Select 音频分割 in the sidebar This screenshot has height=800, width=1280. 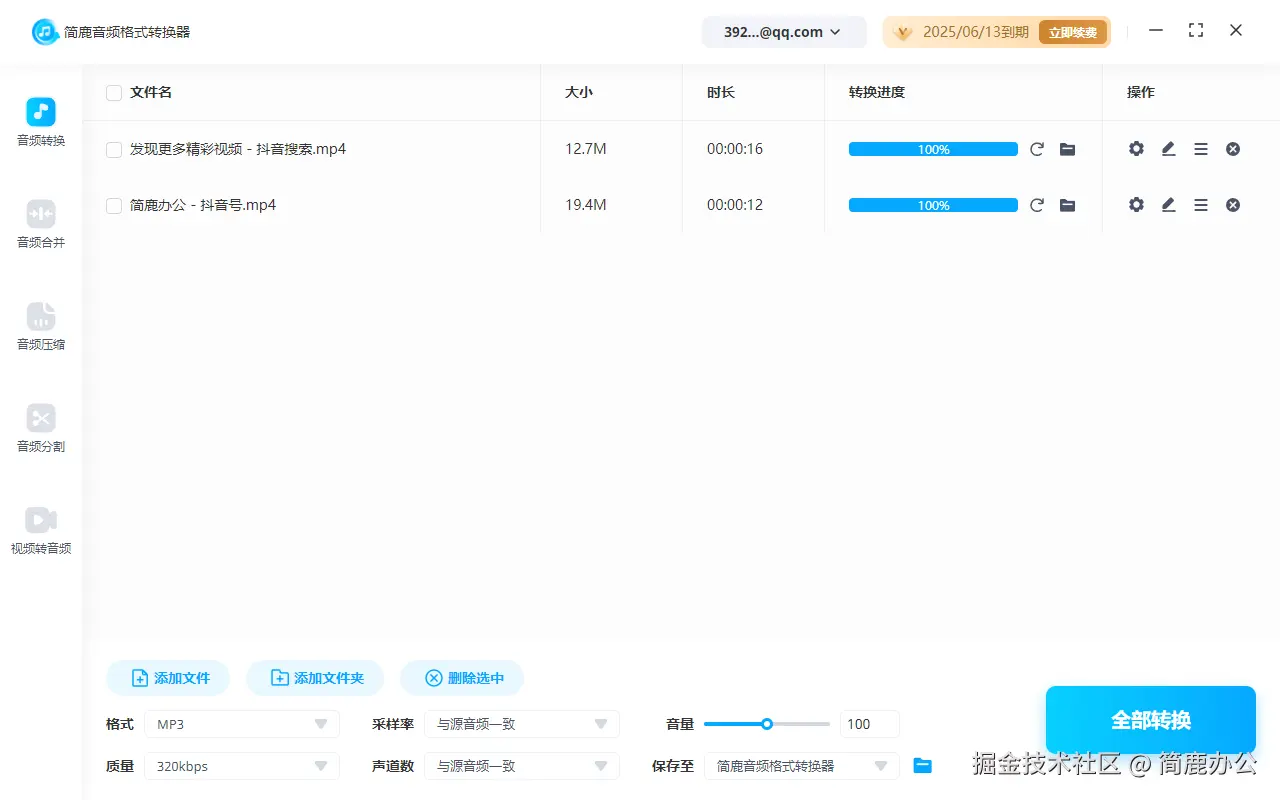[41, 429]
